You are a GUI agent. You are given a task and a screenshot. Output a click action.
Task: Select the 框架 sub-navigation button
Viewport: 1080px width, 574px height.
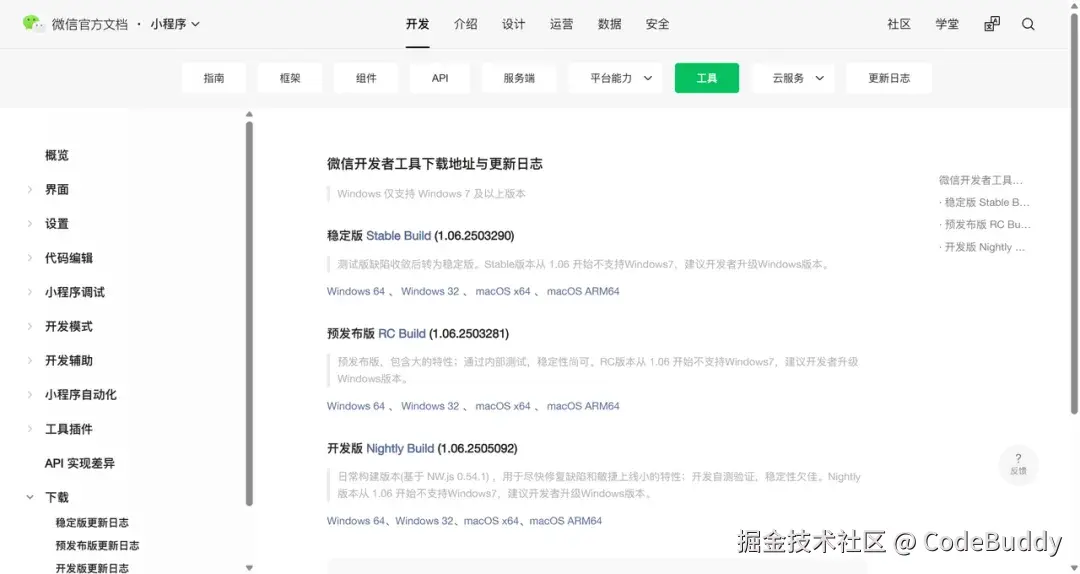pyautogui.click(x=290, y=78)
